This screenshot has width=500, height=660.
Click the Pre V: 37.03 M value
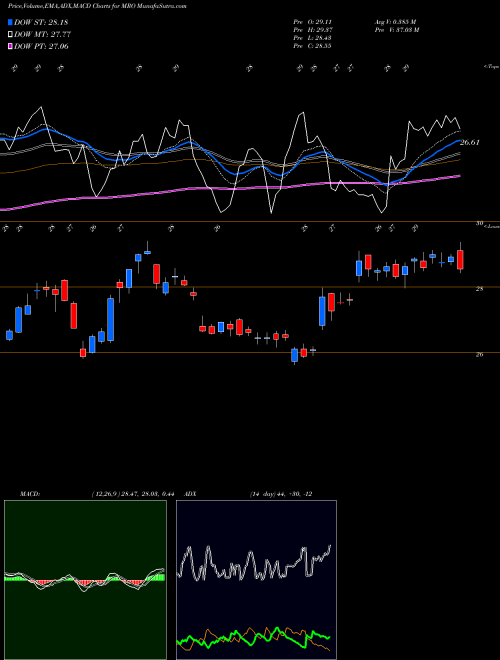pos(396,30)
